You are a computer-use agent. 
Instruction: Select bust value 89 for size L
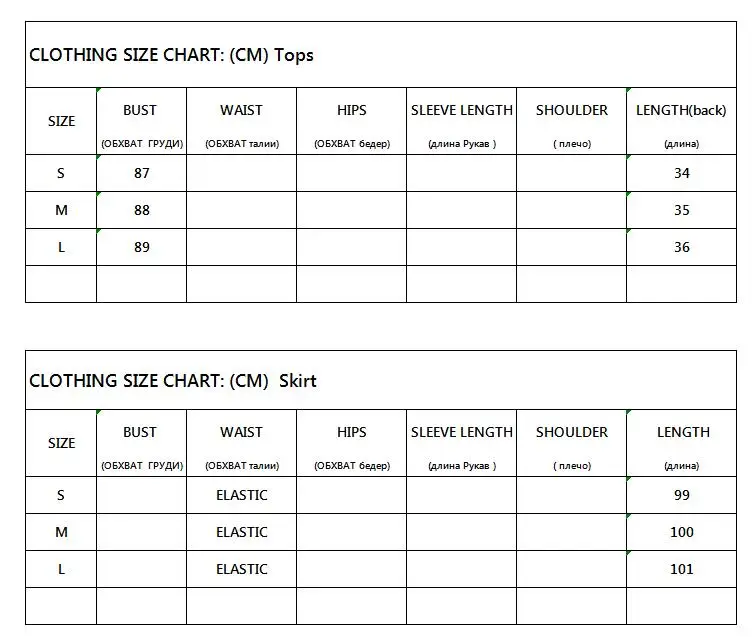[142, 247]
